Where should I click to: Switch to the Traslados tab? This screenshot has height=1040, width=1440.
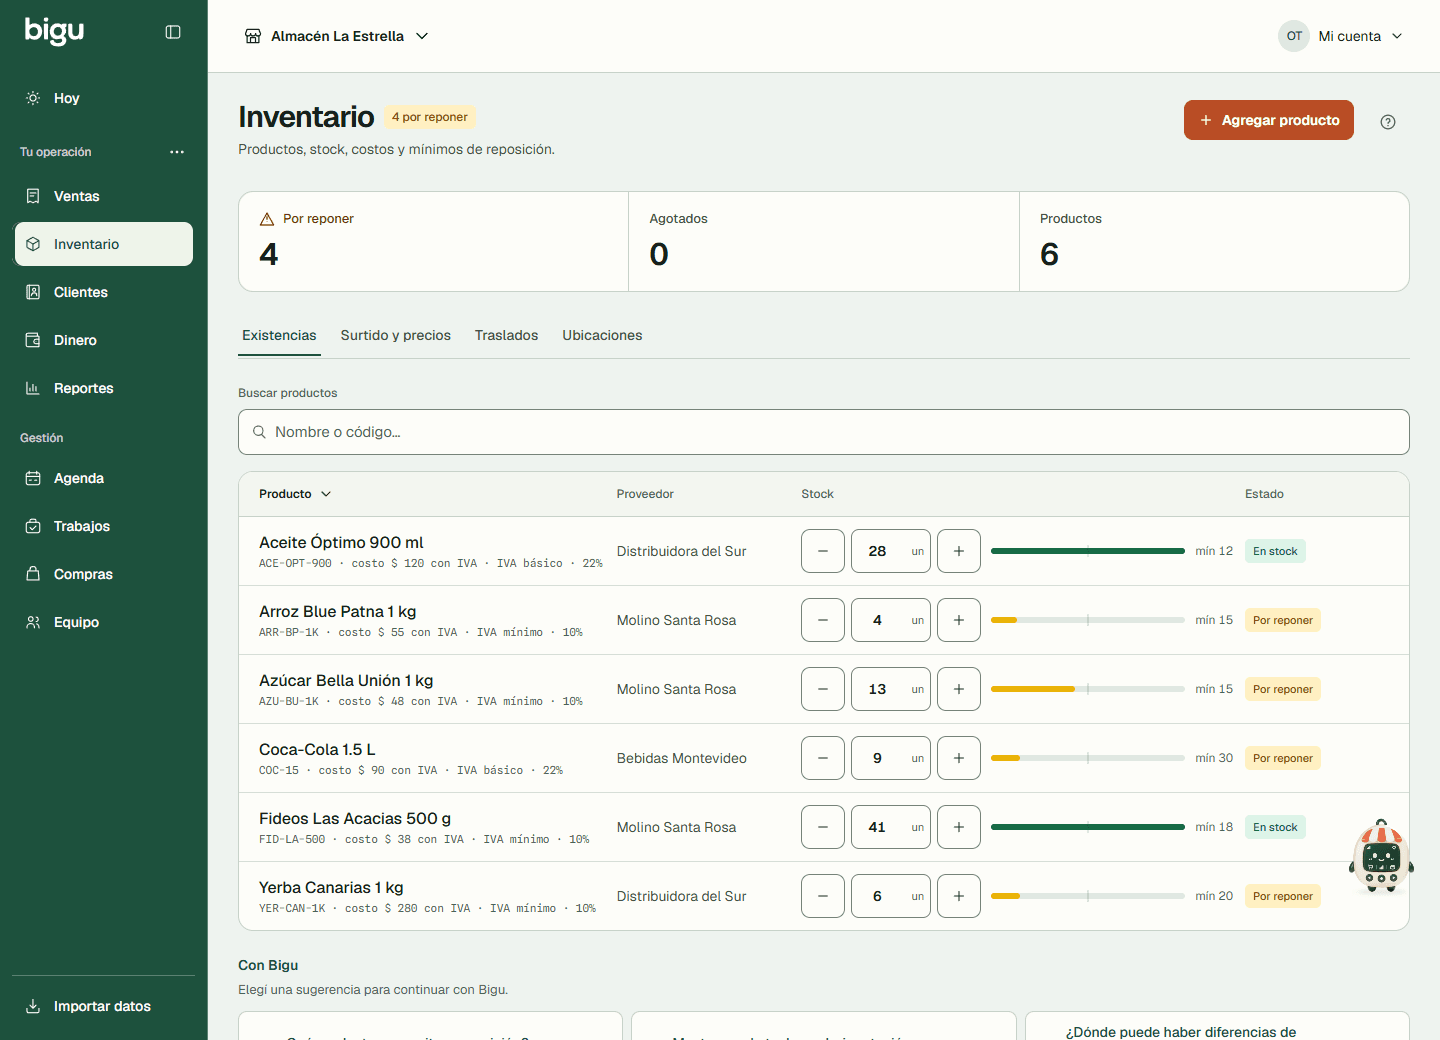[x=506, y=335]
